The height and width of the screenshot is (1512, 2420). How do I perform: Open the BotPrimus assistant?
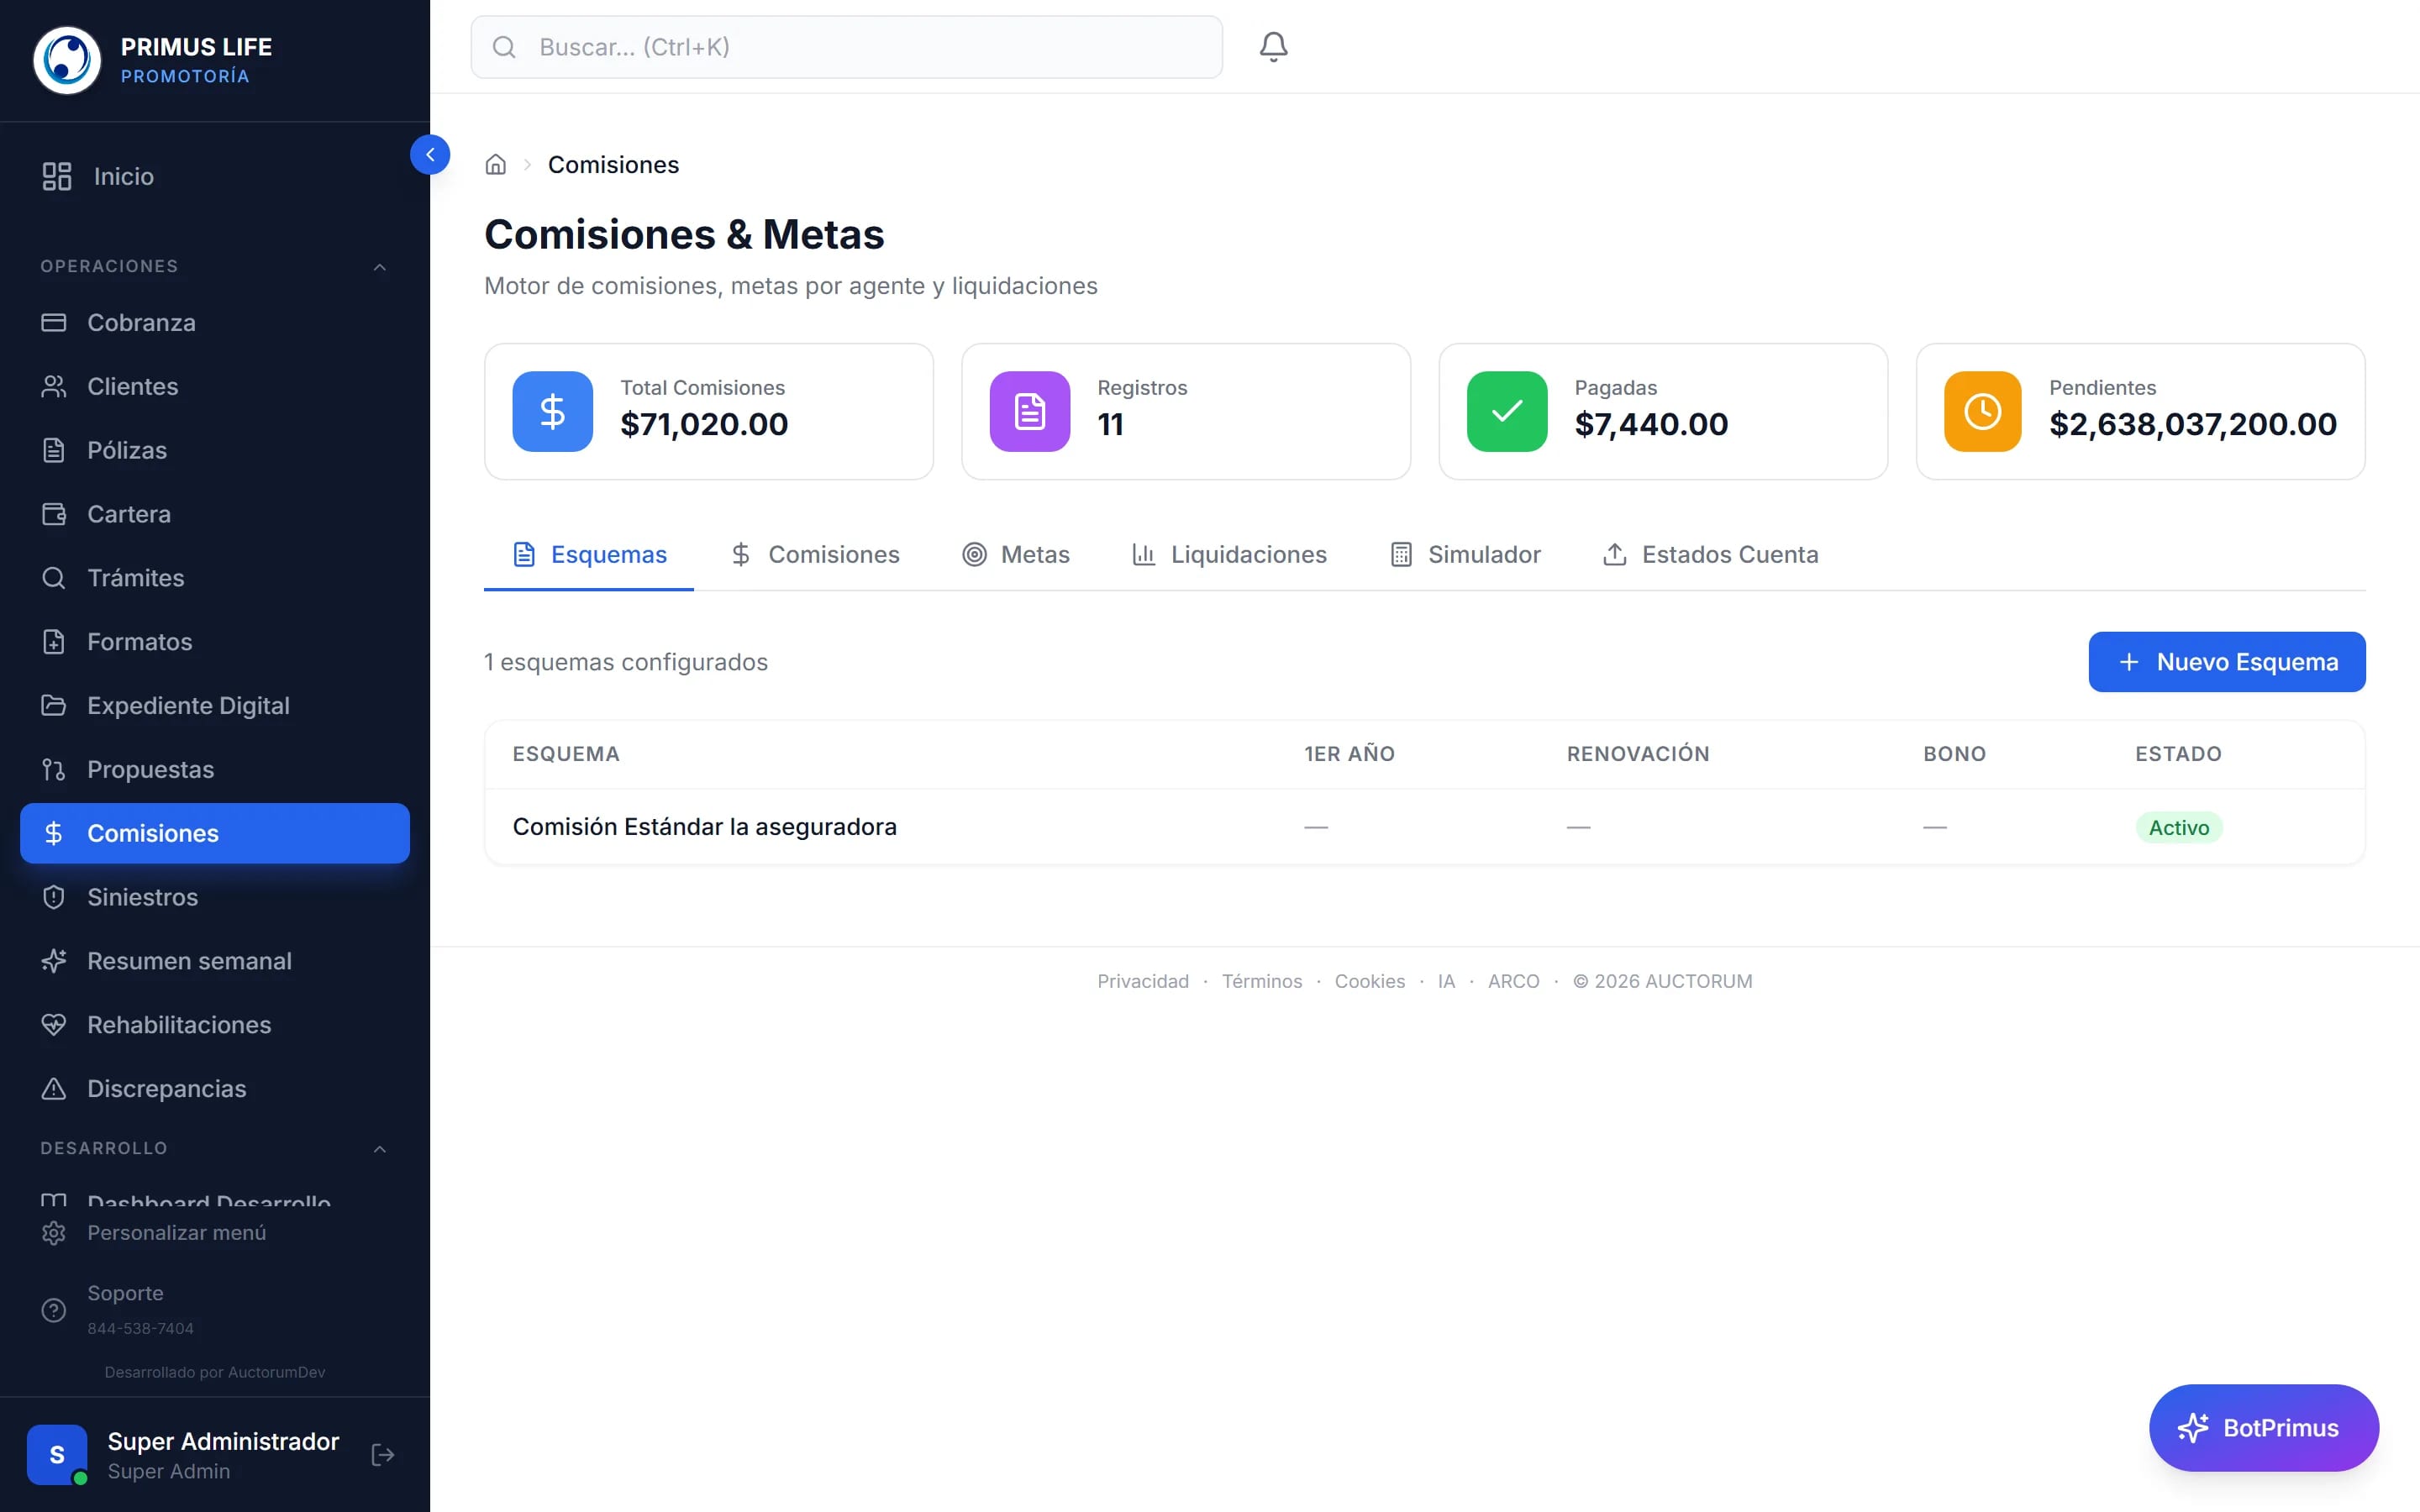(x=2264, y=1428)
